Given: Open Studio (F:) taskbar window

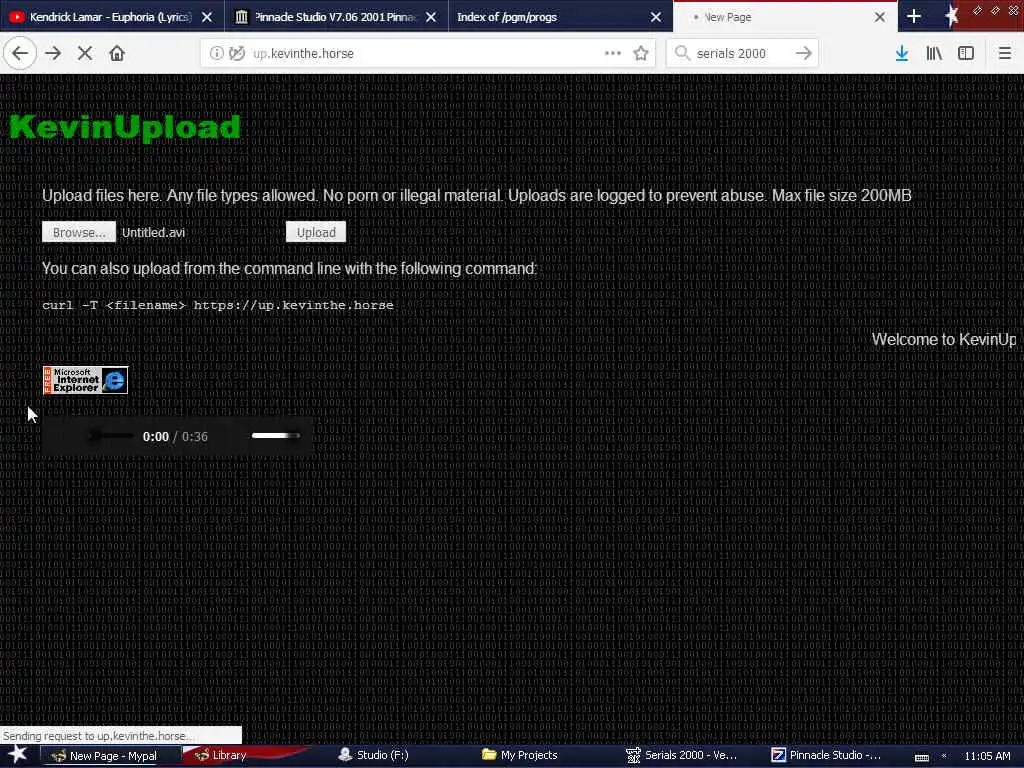Looking at the screenshot, I should coord(374,756).
